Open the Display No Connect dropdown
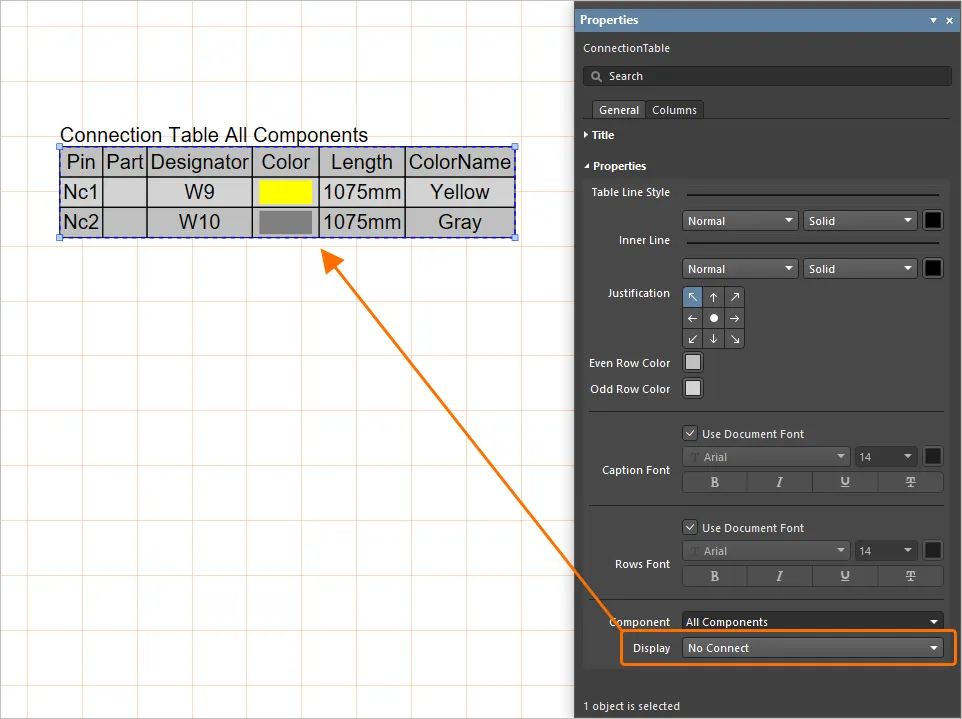962x719 pixels. [814, 648]
